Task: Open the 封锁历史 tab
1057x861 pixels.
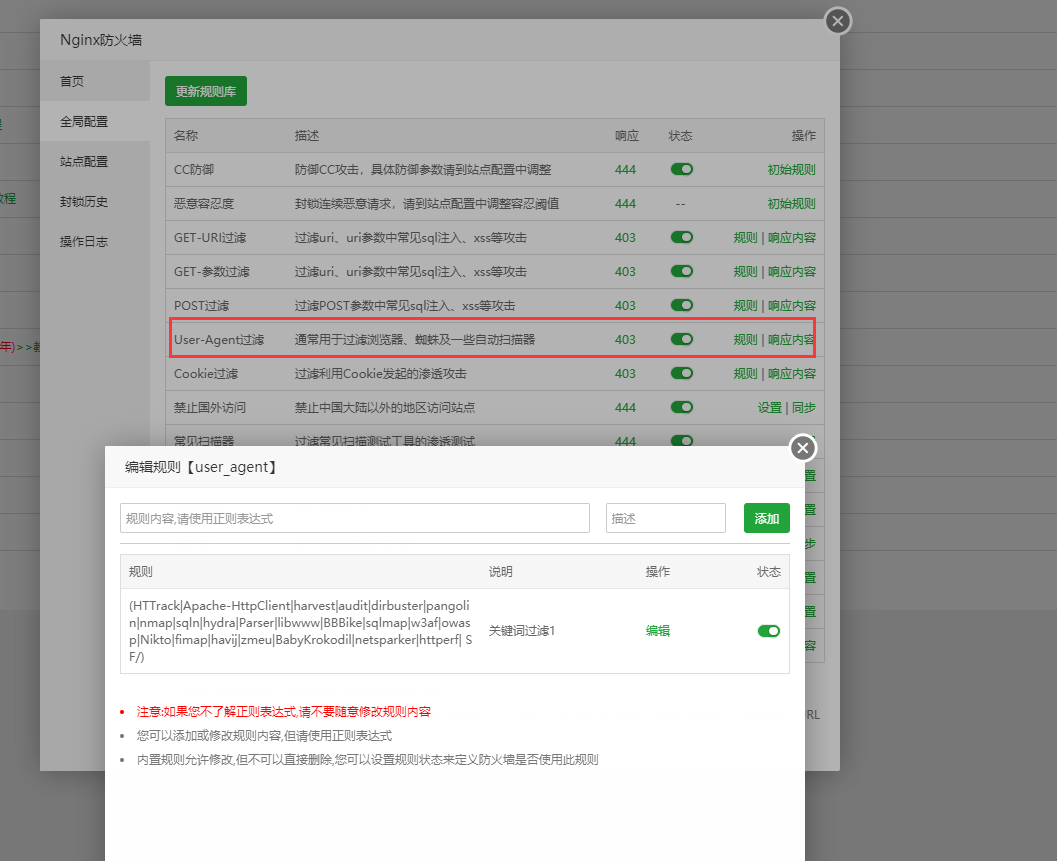Action: click(x=95, y=201)
